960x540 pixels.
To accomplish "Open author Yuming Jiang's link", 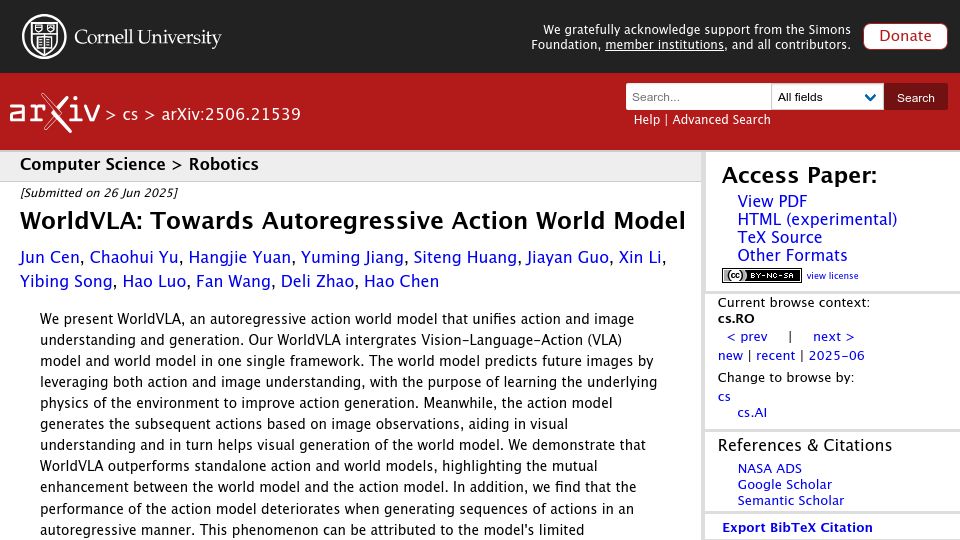I will point(352,257).
